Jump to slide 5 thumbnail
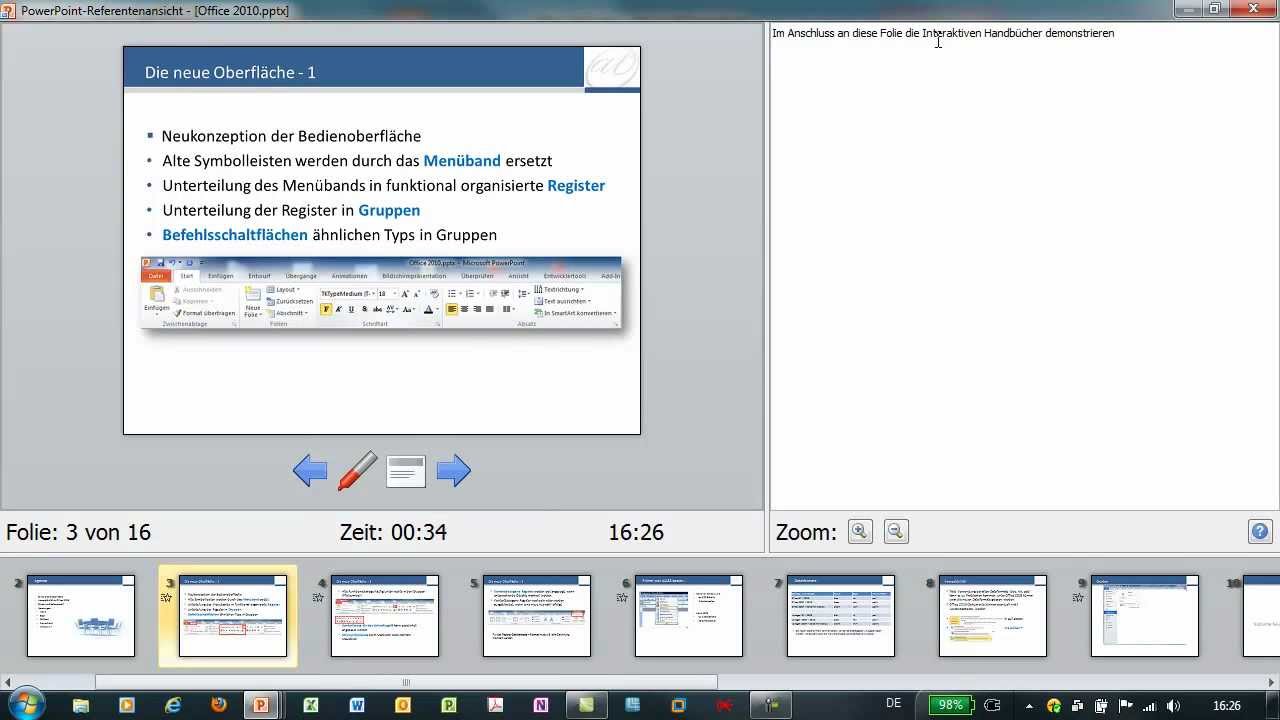The image size is (1280, 720). [537, 616]
